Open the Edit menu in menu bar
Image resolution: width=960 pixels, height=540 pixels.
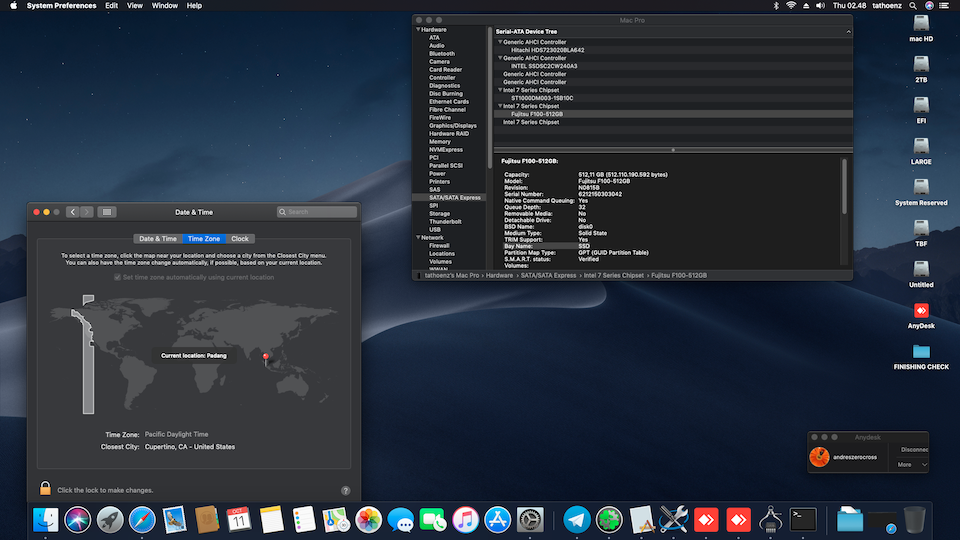click(111, 6)
